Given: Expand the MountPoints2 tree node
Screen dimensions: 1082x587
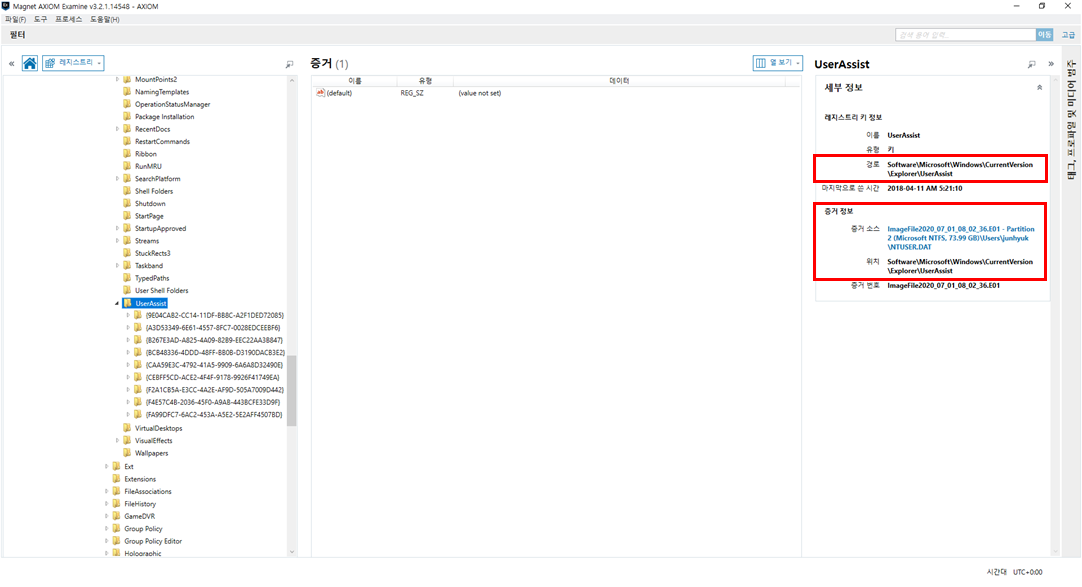Looking at the screenshot, I should pos(117,79).
